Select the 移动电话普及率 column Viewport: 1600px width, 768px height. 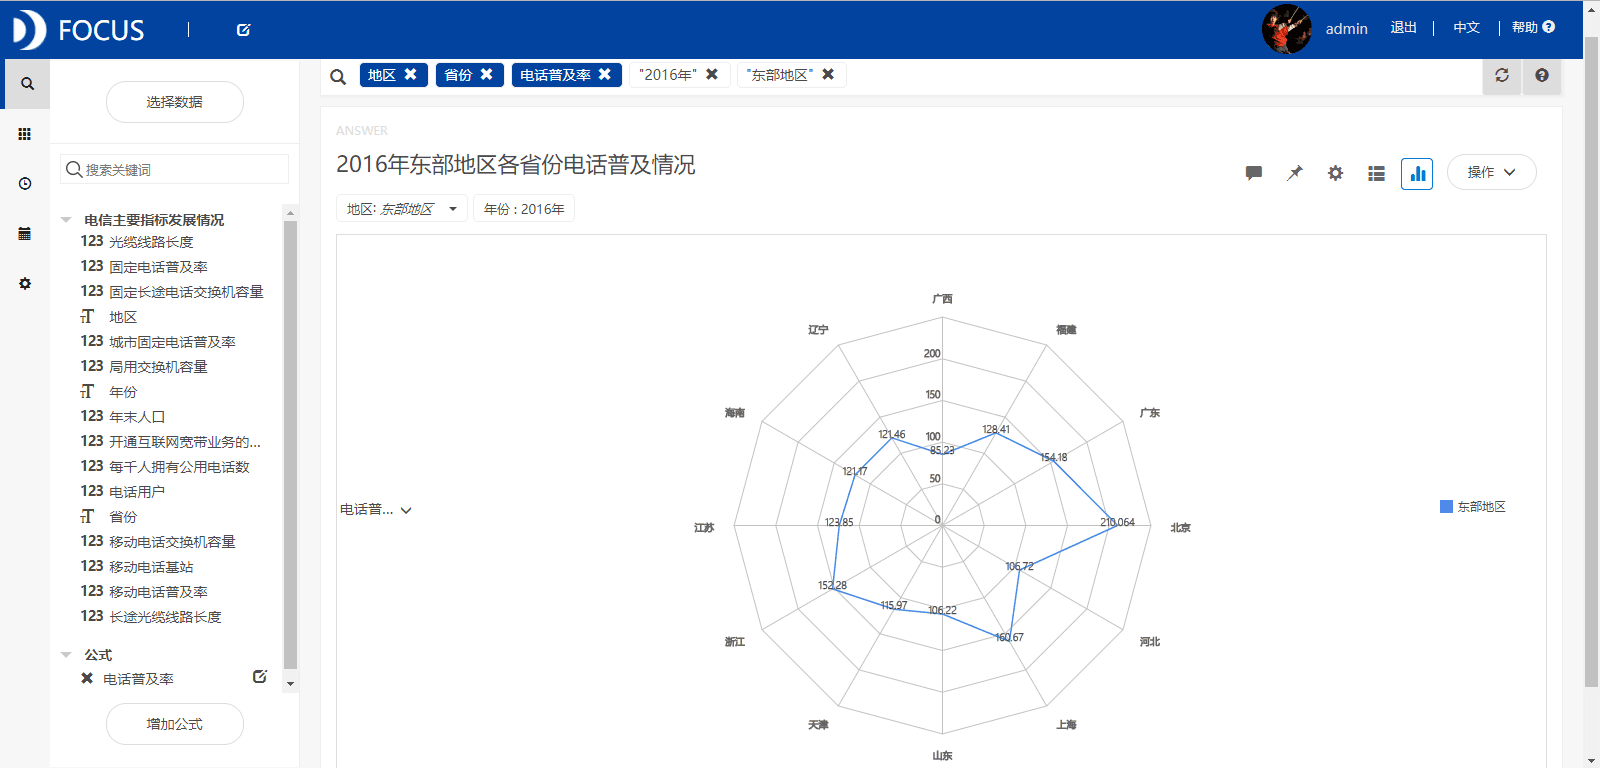(x=158, y=592)
